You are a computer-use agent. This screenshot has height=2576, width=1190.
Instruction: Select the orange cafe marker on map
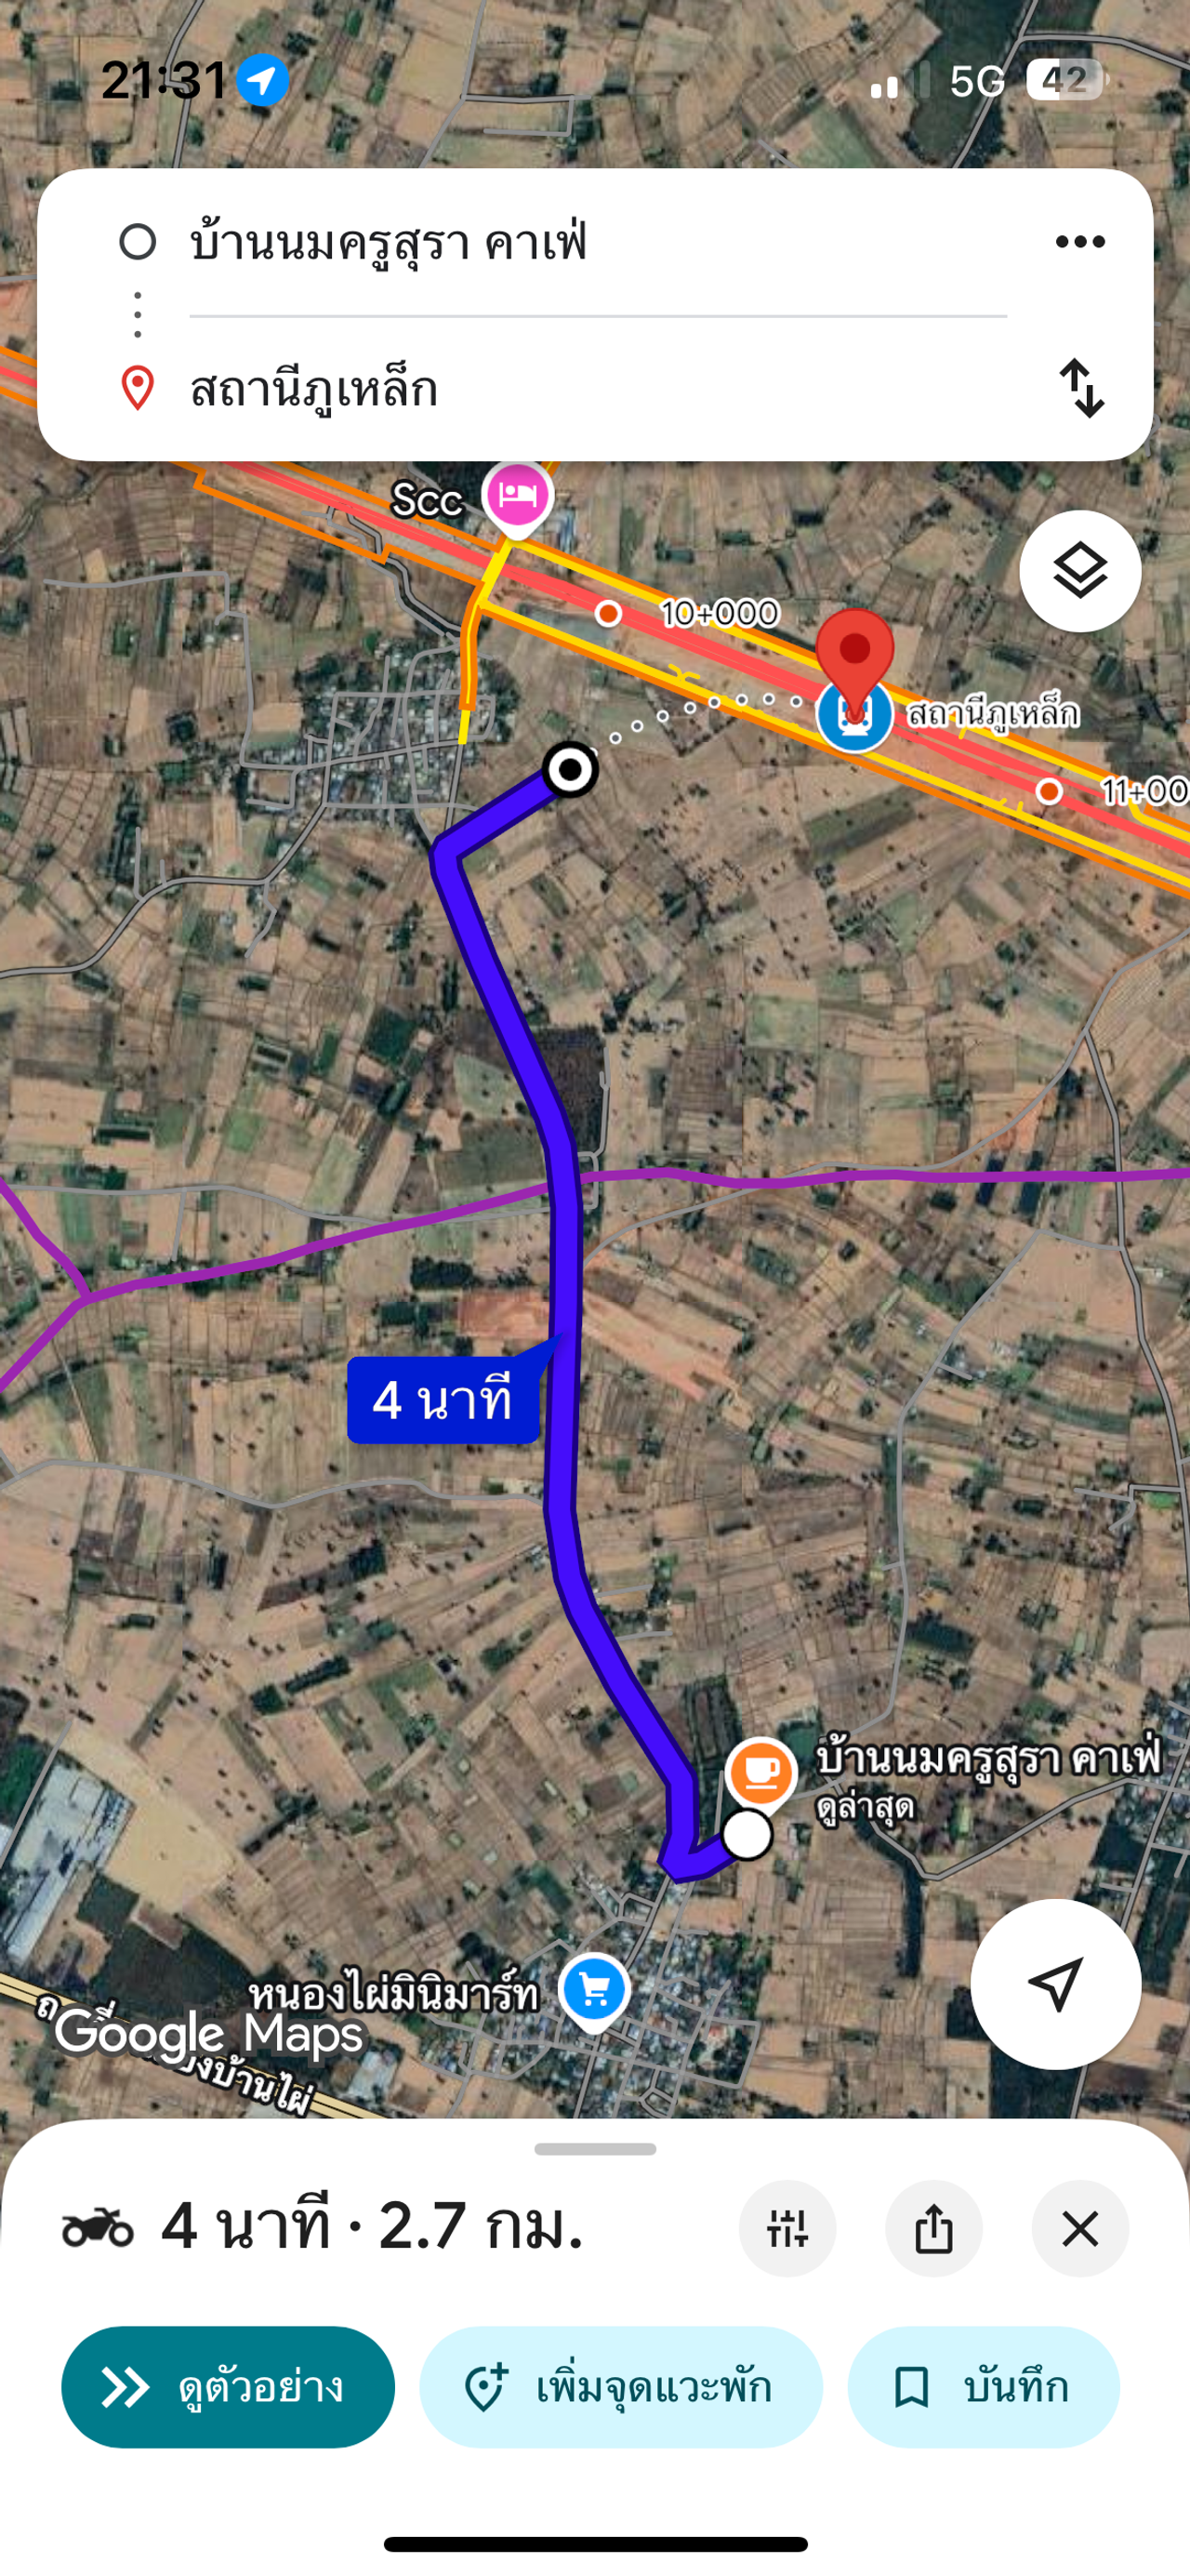(x=761, y=1772)
